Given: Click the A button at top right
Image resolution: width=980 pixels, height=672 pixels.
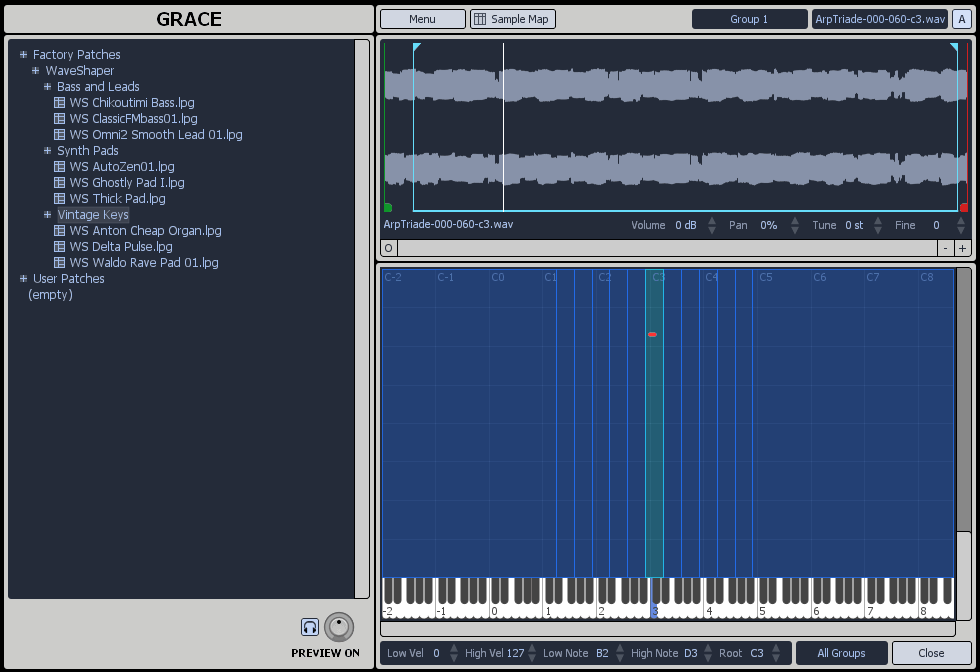Looking at the screenshot, I should tap(962, 19).
